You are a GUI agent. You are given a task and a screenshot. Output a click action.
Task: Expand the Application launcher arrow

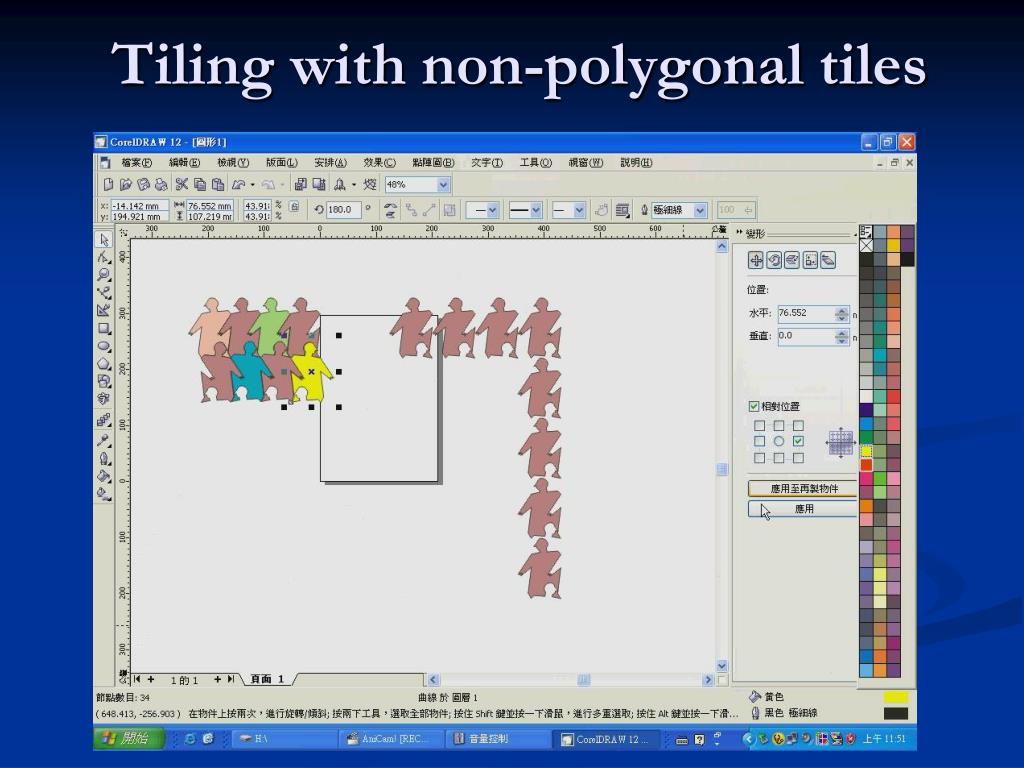click(354, 185)
